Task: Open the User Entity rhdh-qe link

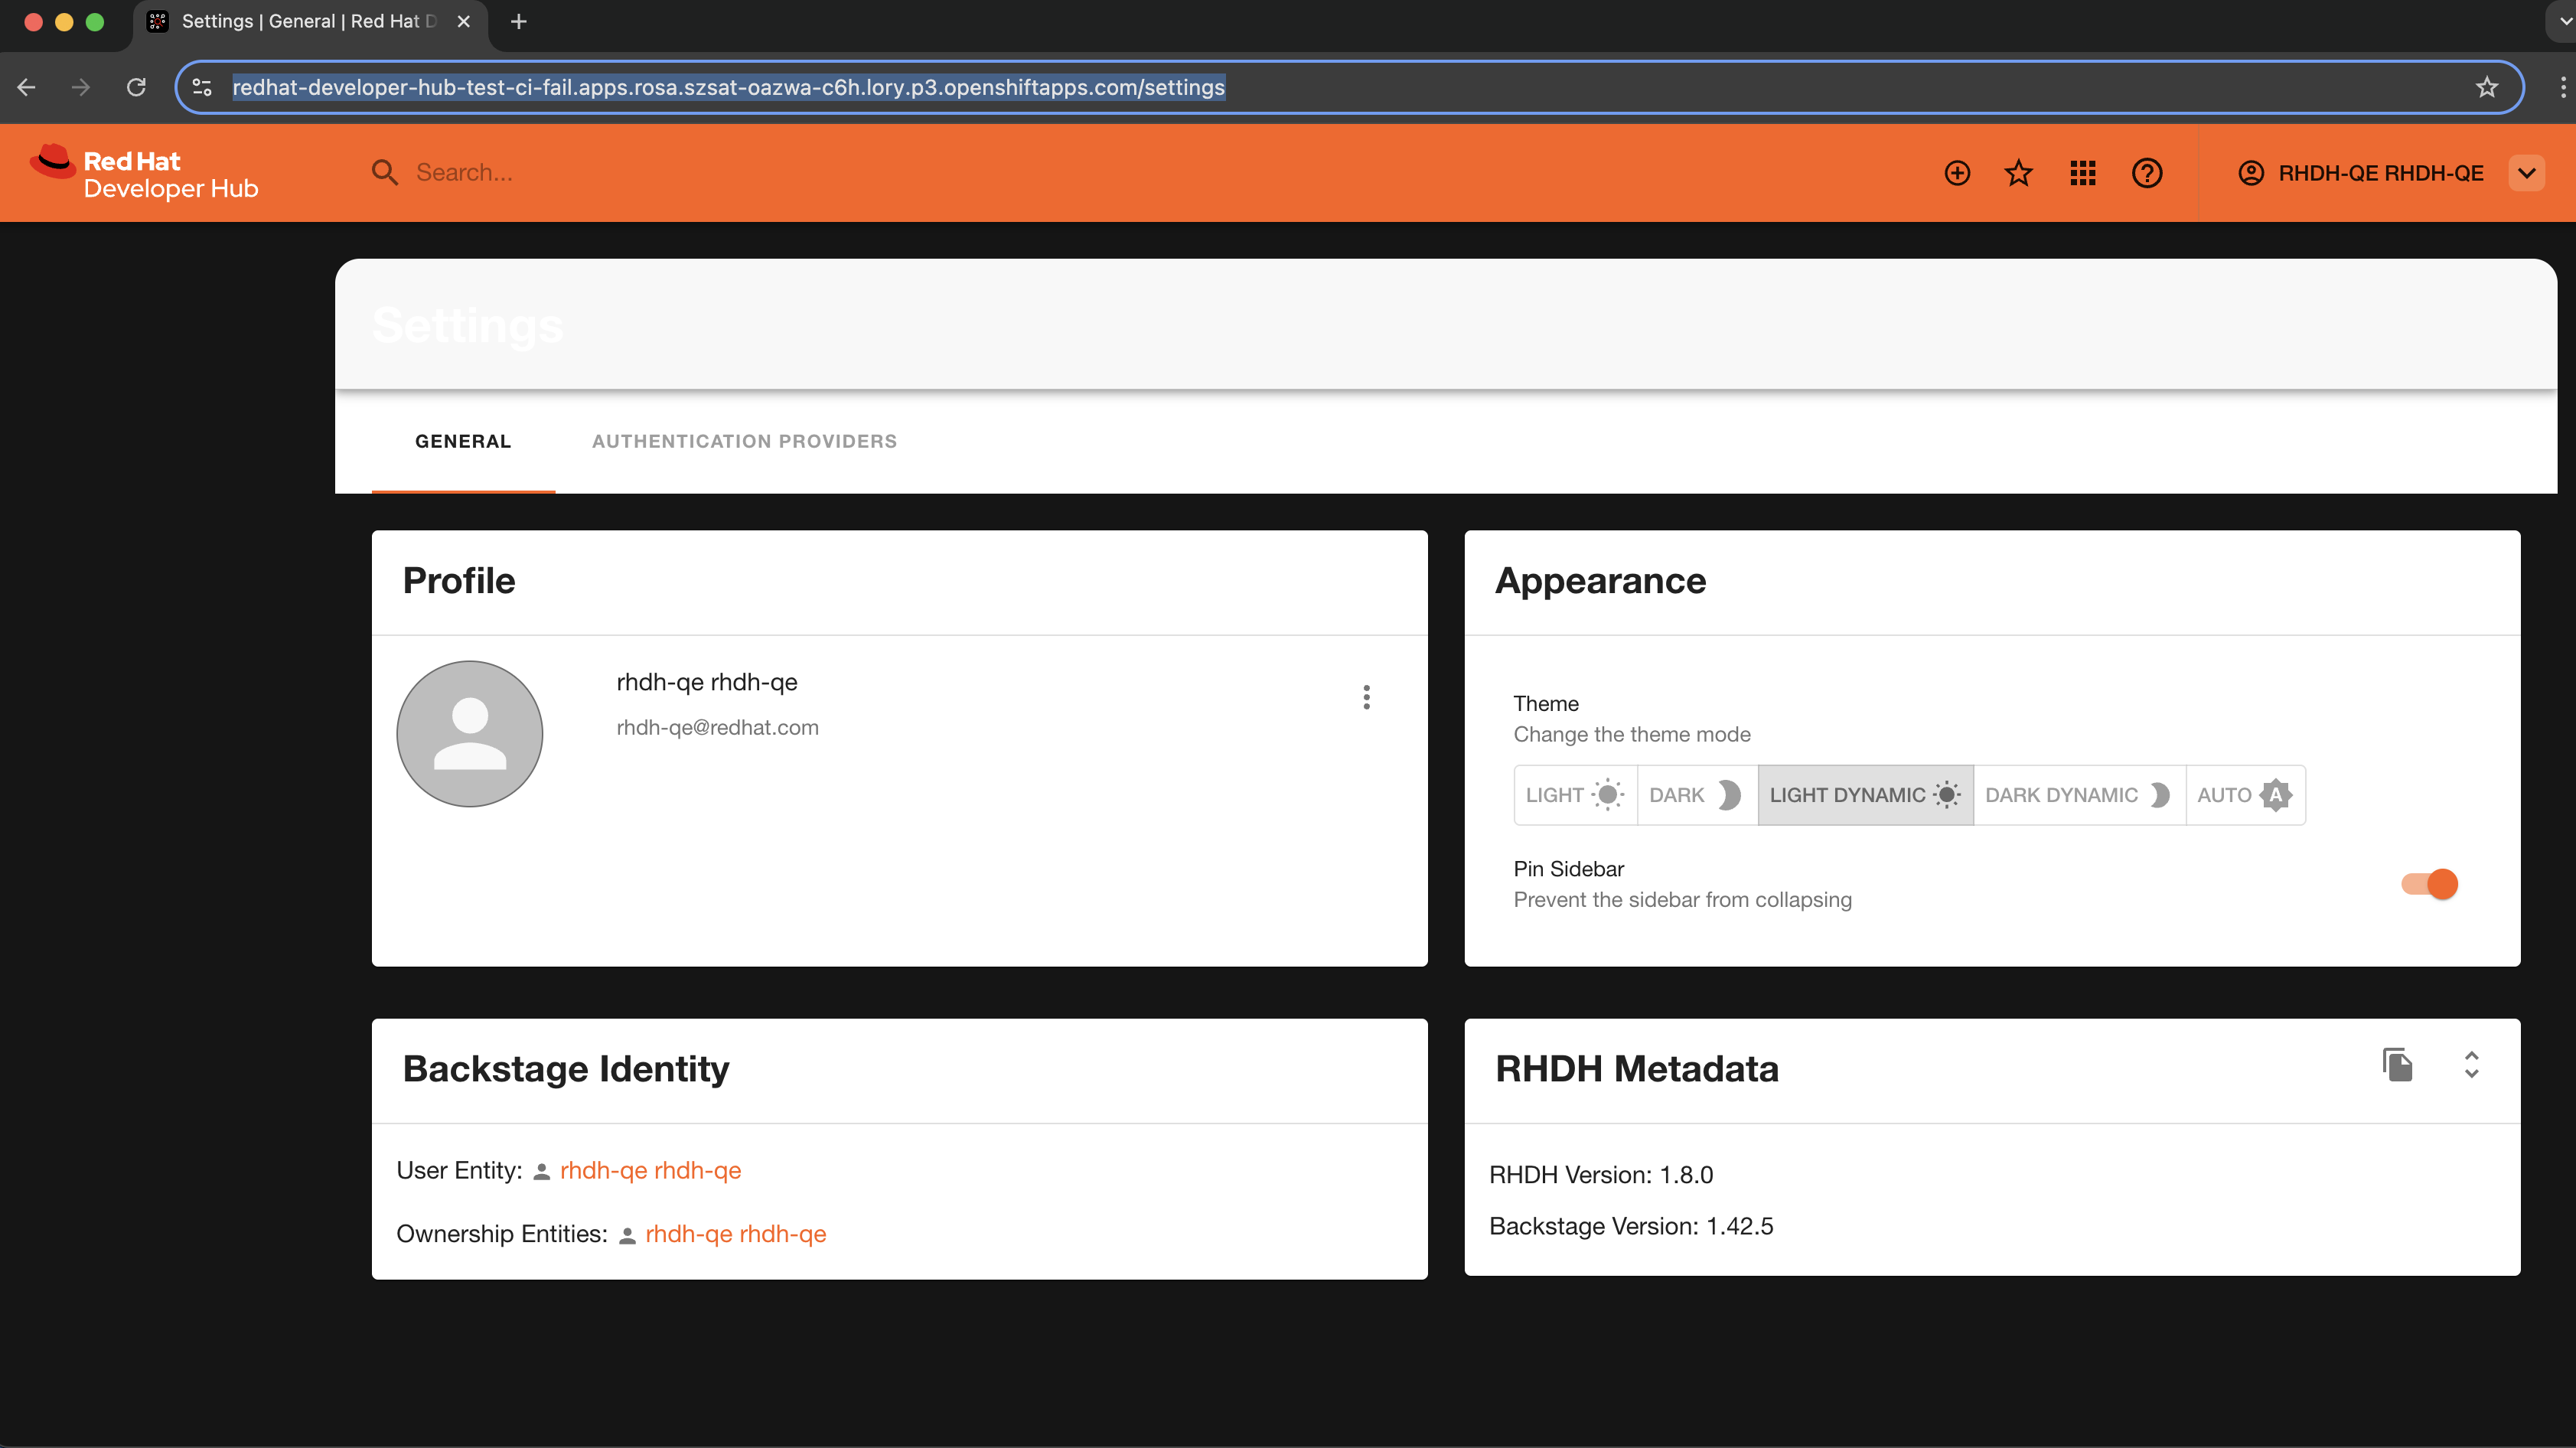Action: (x=650, y=1170)
